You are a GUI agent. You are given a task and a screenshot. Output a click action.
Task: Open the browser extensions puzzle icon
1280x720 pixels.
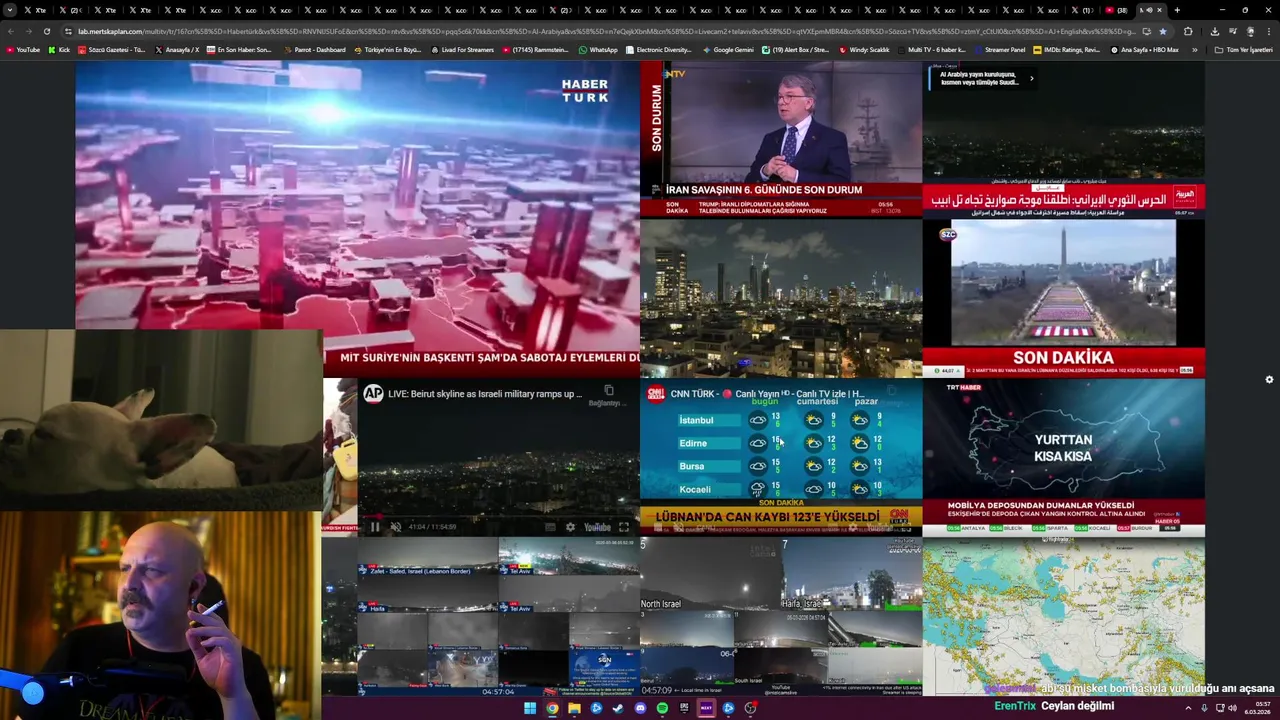[x=1188, y=31]
